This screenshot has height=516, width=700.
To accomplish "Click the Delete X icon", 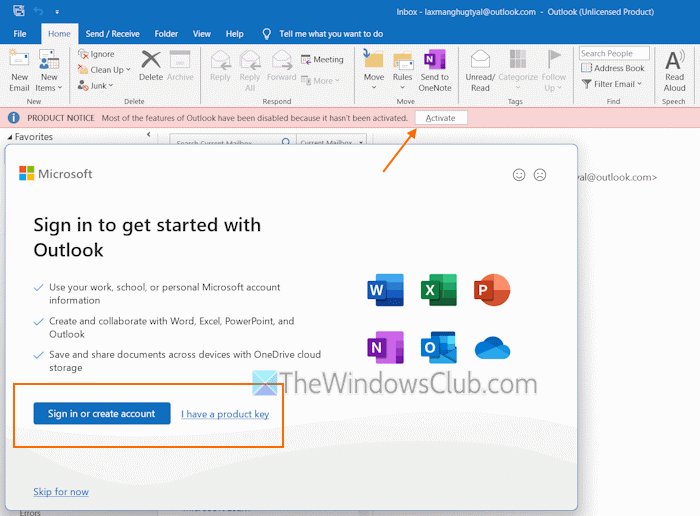I will pyautogui.click(x=151, y=60).
